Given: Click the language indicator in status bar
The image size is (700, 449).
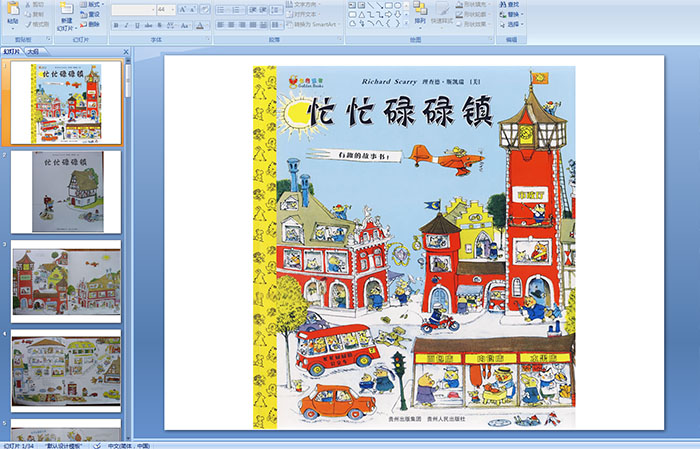Looking at the screenshot, I should 129,445.
